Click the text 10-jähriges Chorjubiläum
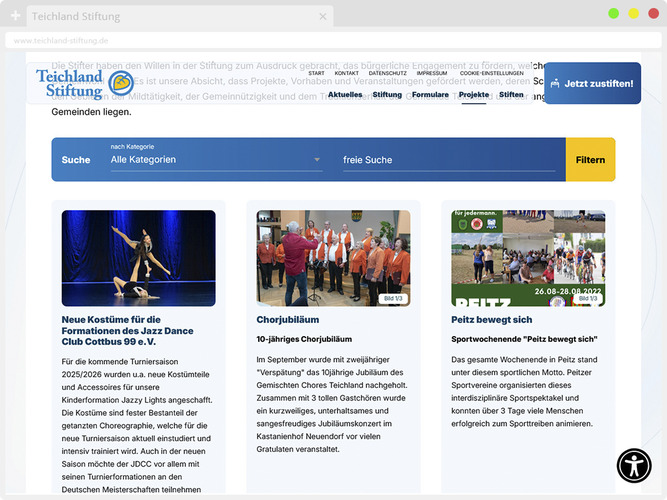Image resolution: width=667 pixels, height=500 pixels. [304, 339]
